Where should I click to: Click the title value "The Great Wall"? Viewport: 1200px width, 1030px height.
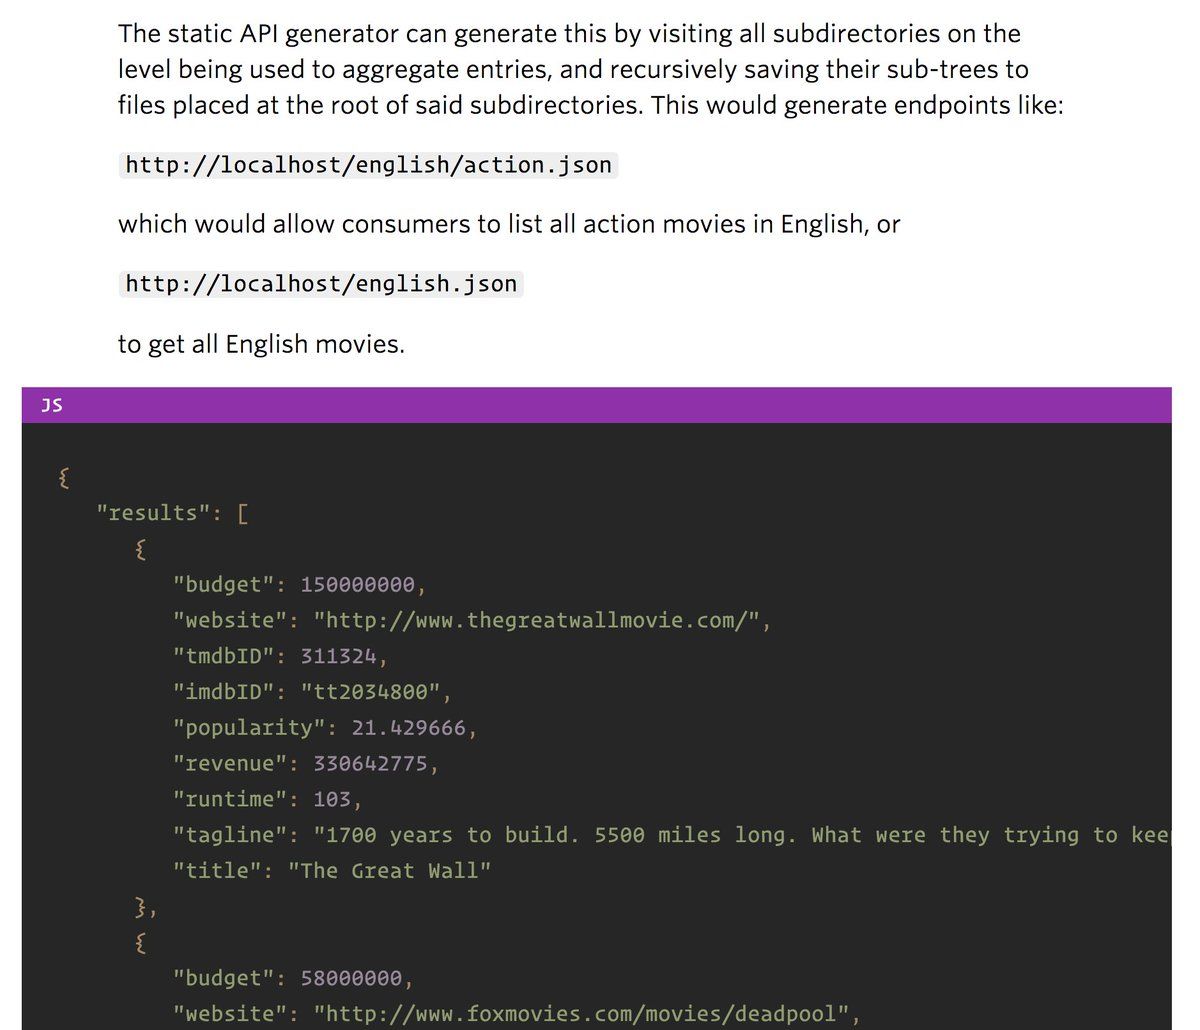point(389,871)
